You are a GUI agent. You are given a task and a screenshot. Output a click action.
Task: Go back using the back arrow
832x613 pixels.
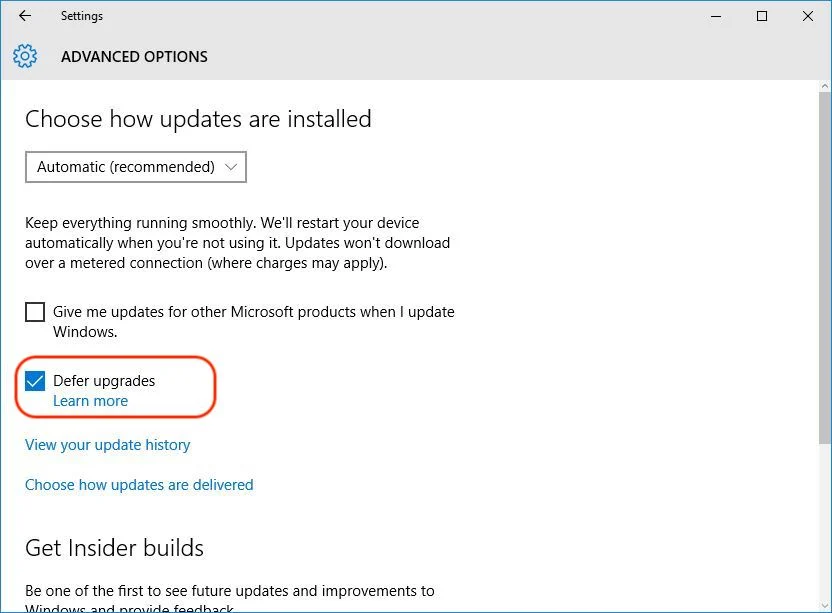pyautogui.click(x=25, y=16)
